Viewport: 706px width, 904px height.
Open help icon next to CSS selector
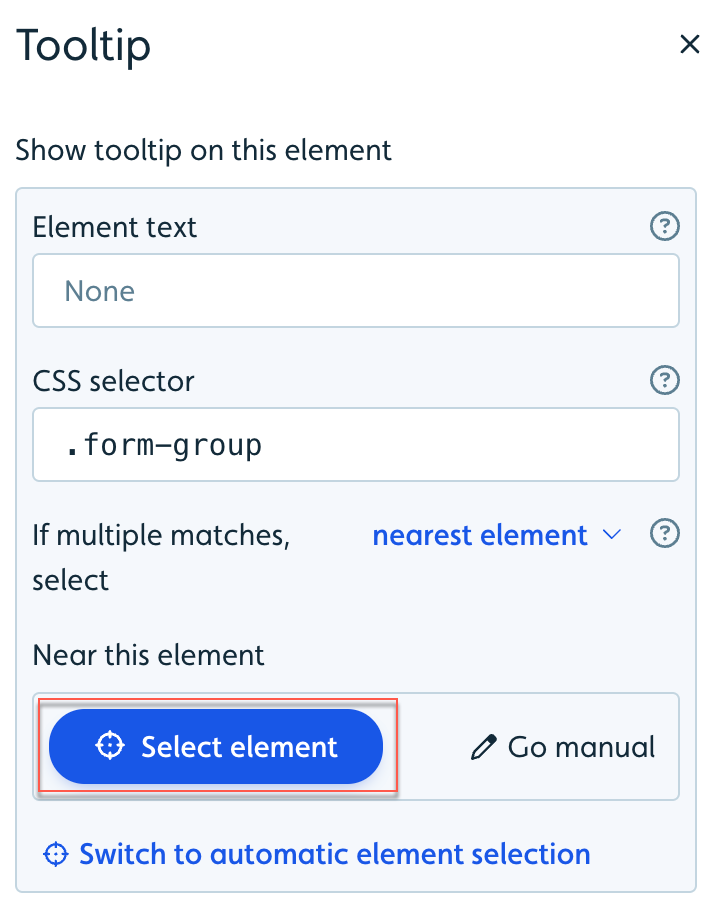(x=665, y=380)
